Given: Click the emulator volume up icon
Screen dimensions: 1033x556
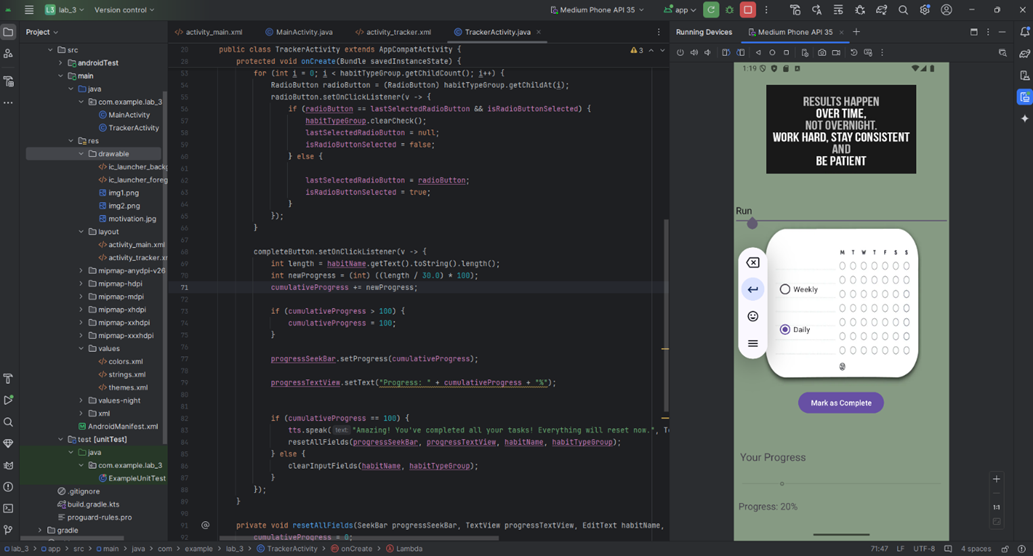Looking at the screenshot, I should point(694,53).
